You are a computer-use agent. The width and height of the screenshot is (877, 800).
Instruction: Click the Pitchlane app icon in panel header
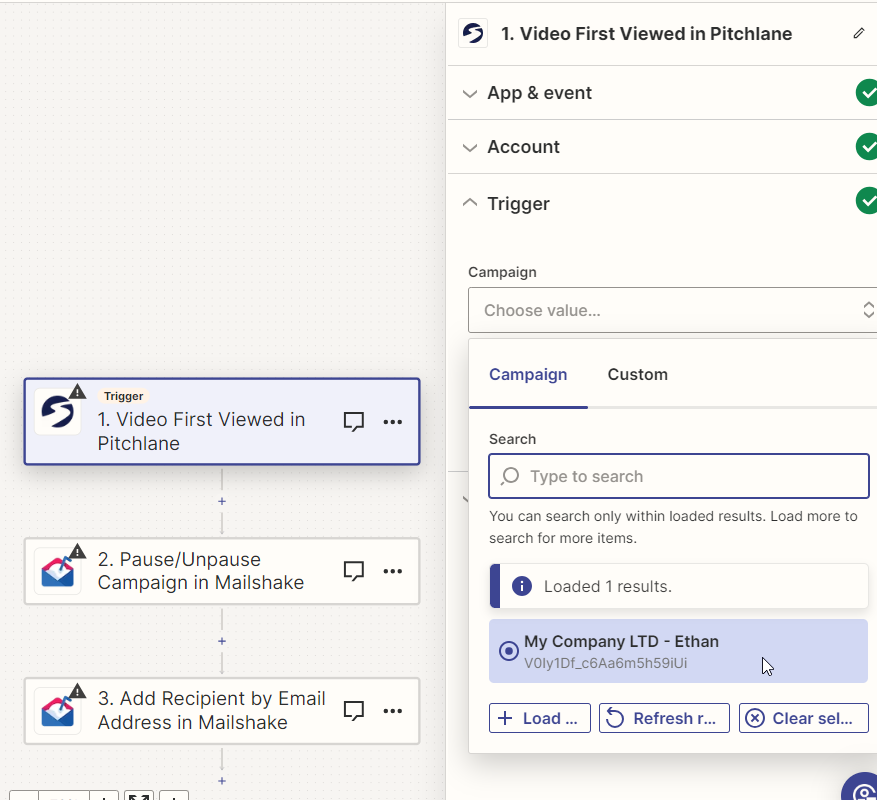coord(473,34)
